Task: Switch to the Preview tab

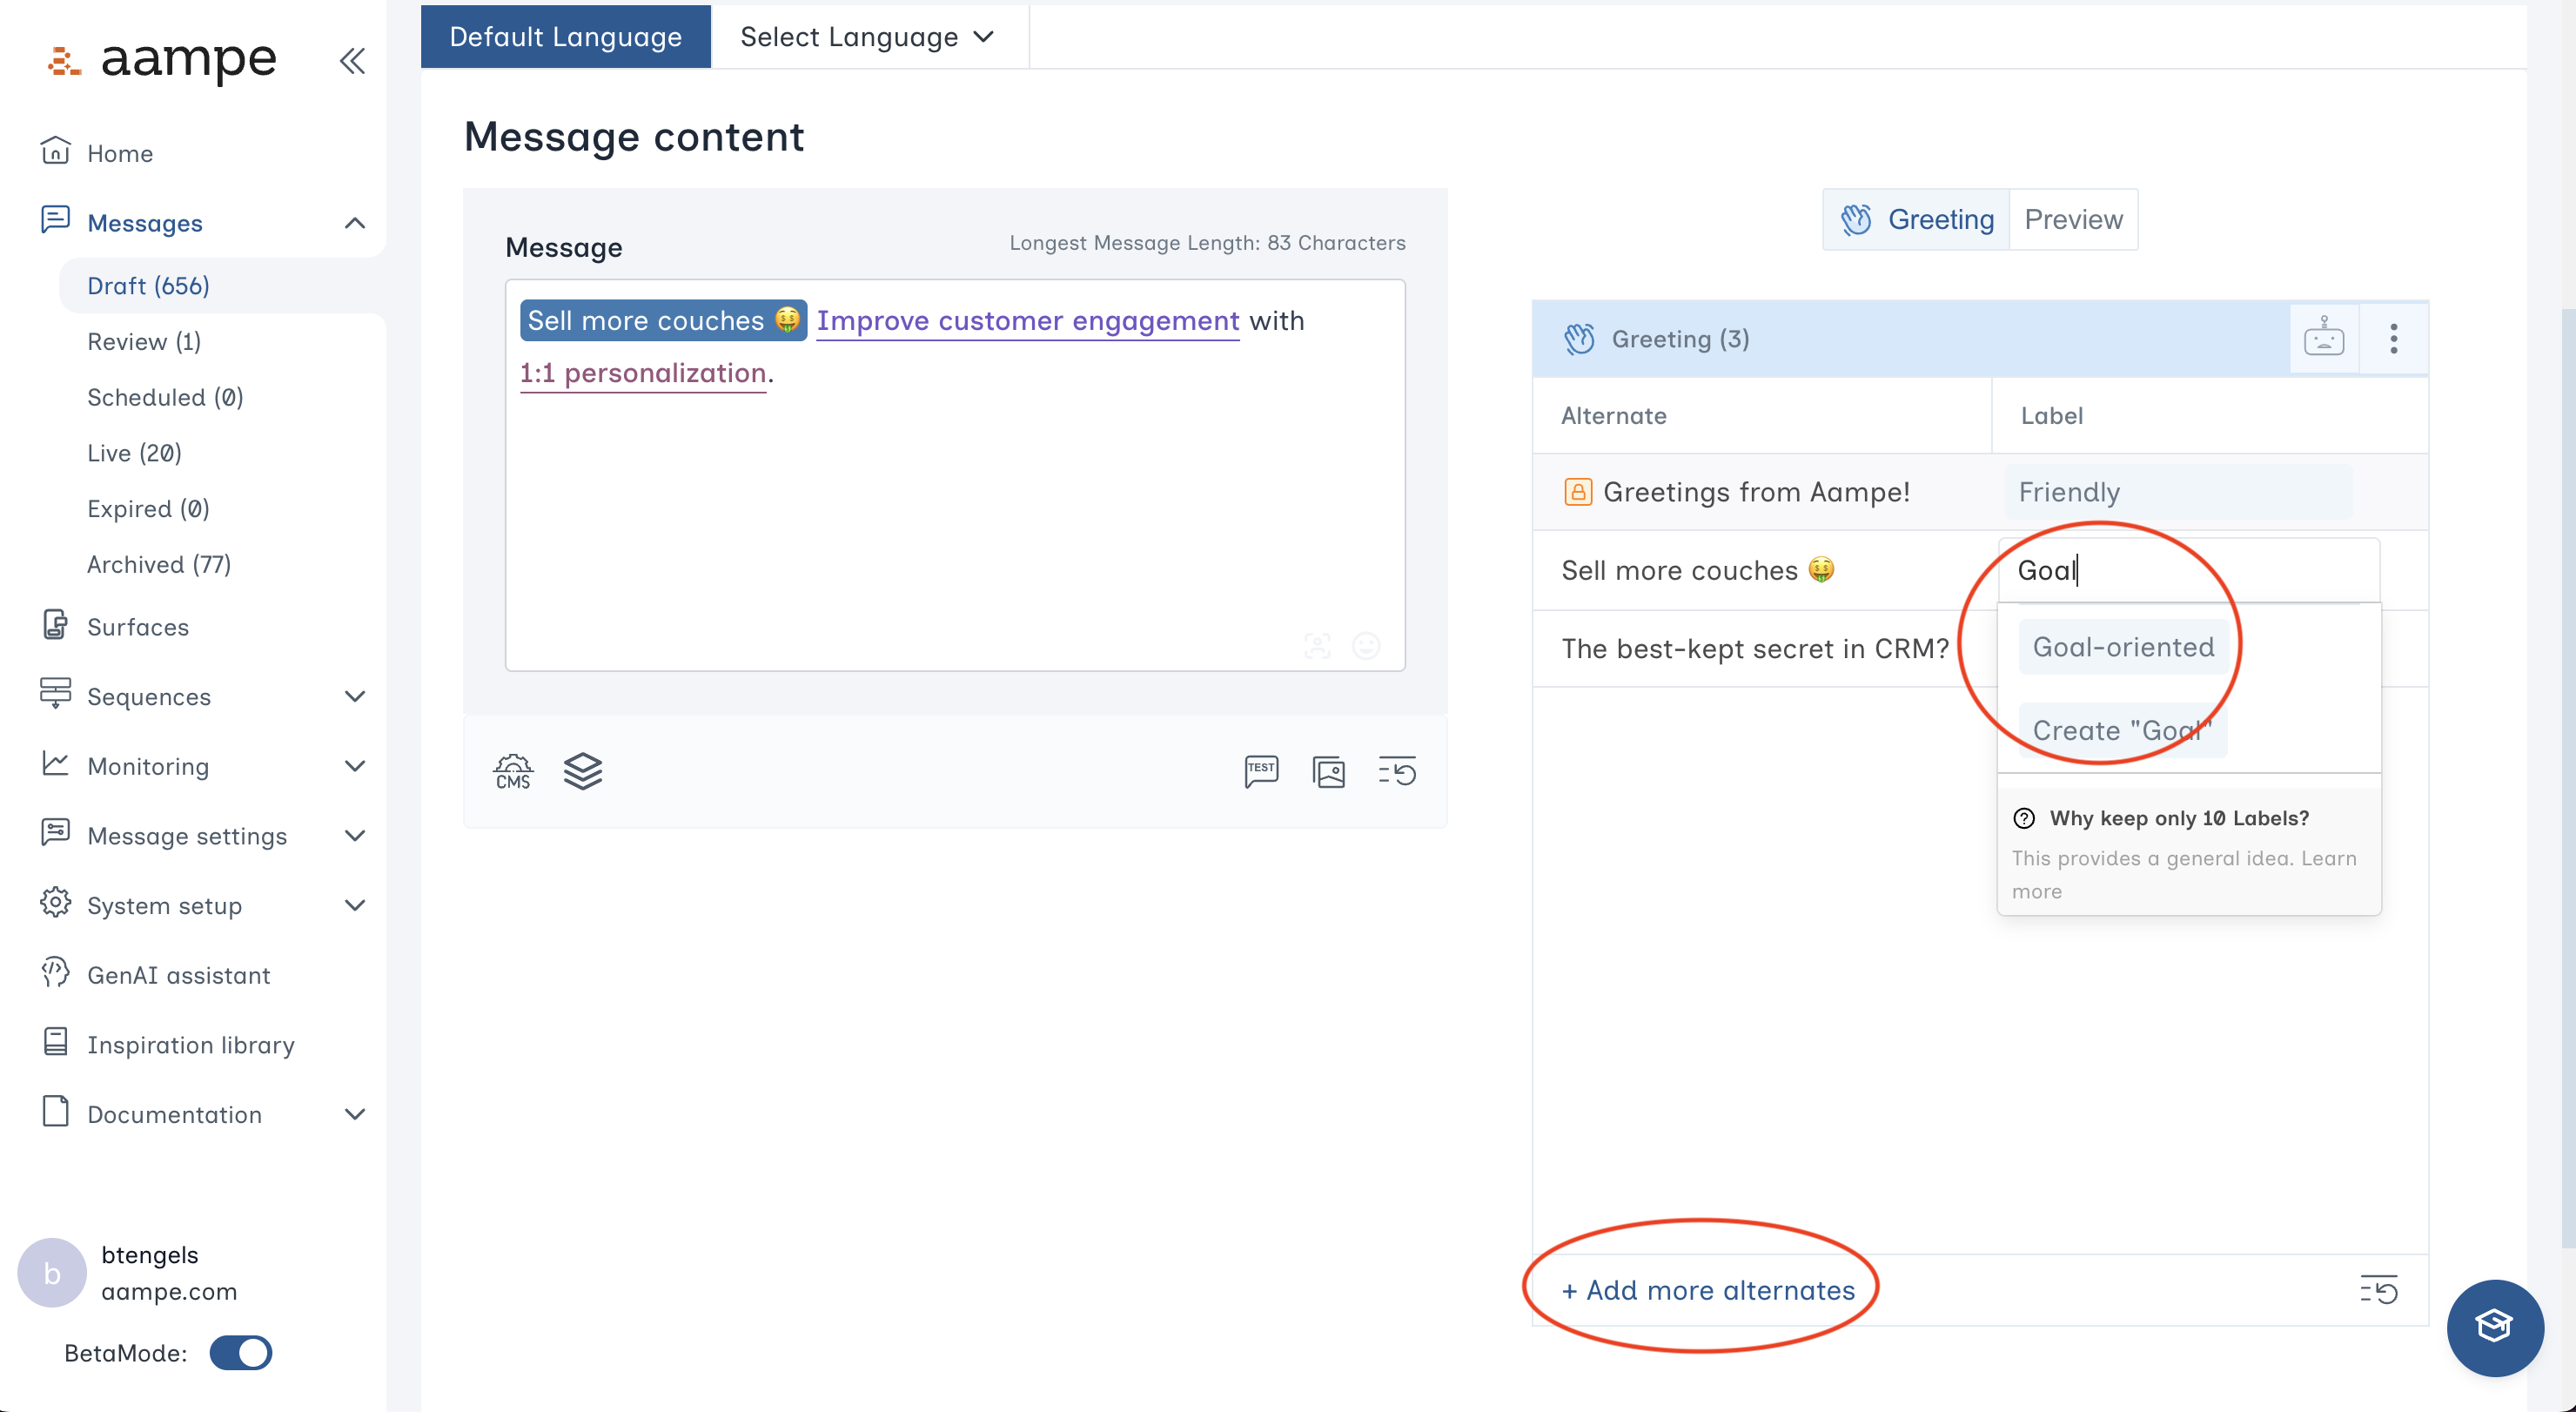Action: coord(2073,219)
